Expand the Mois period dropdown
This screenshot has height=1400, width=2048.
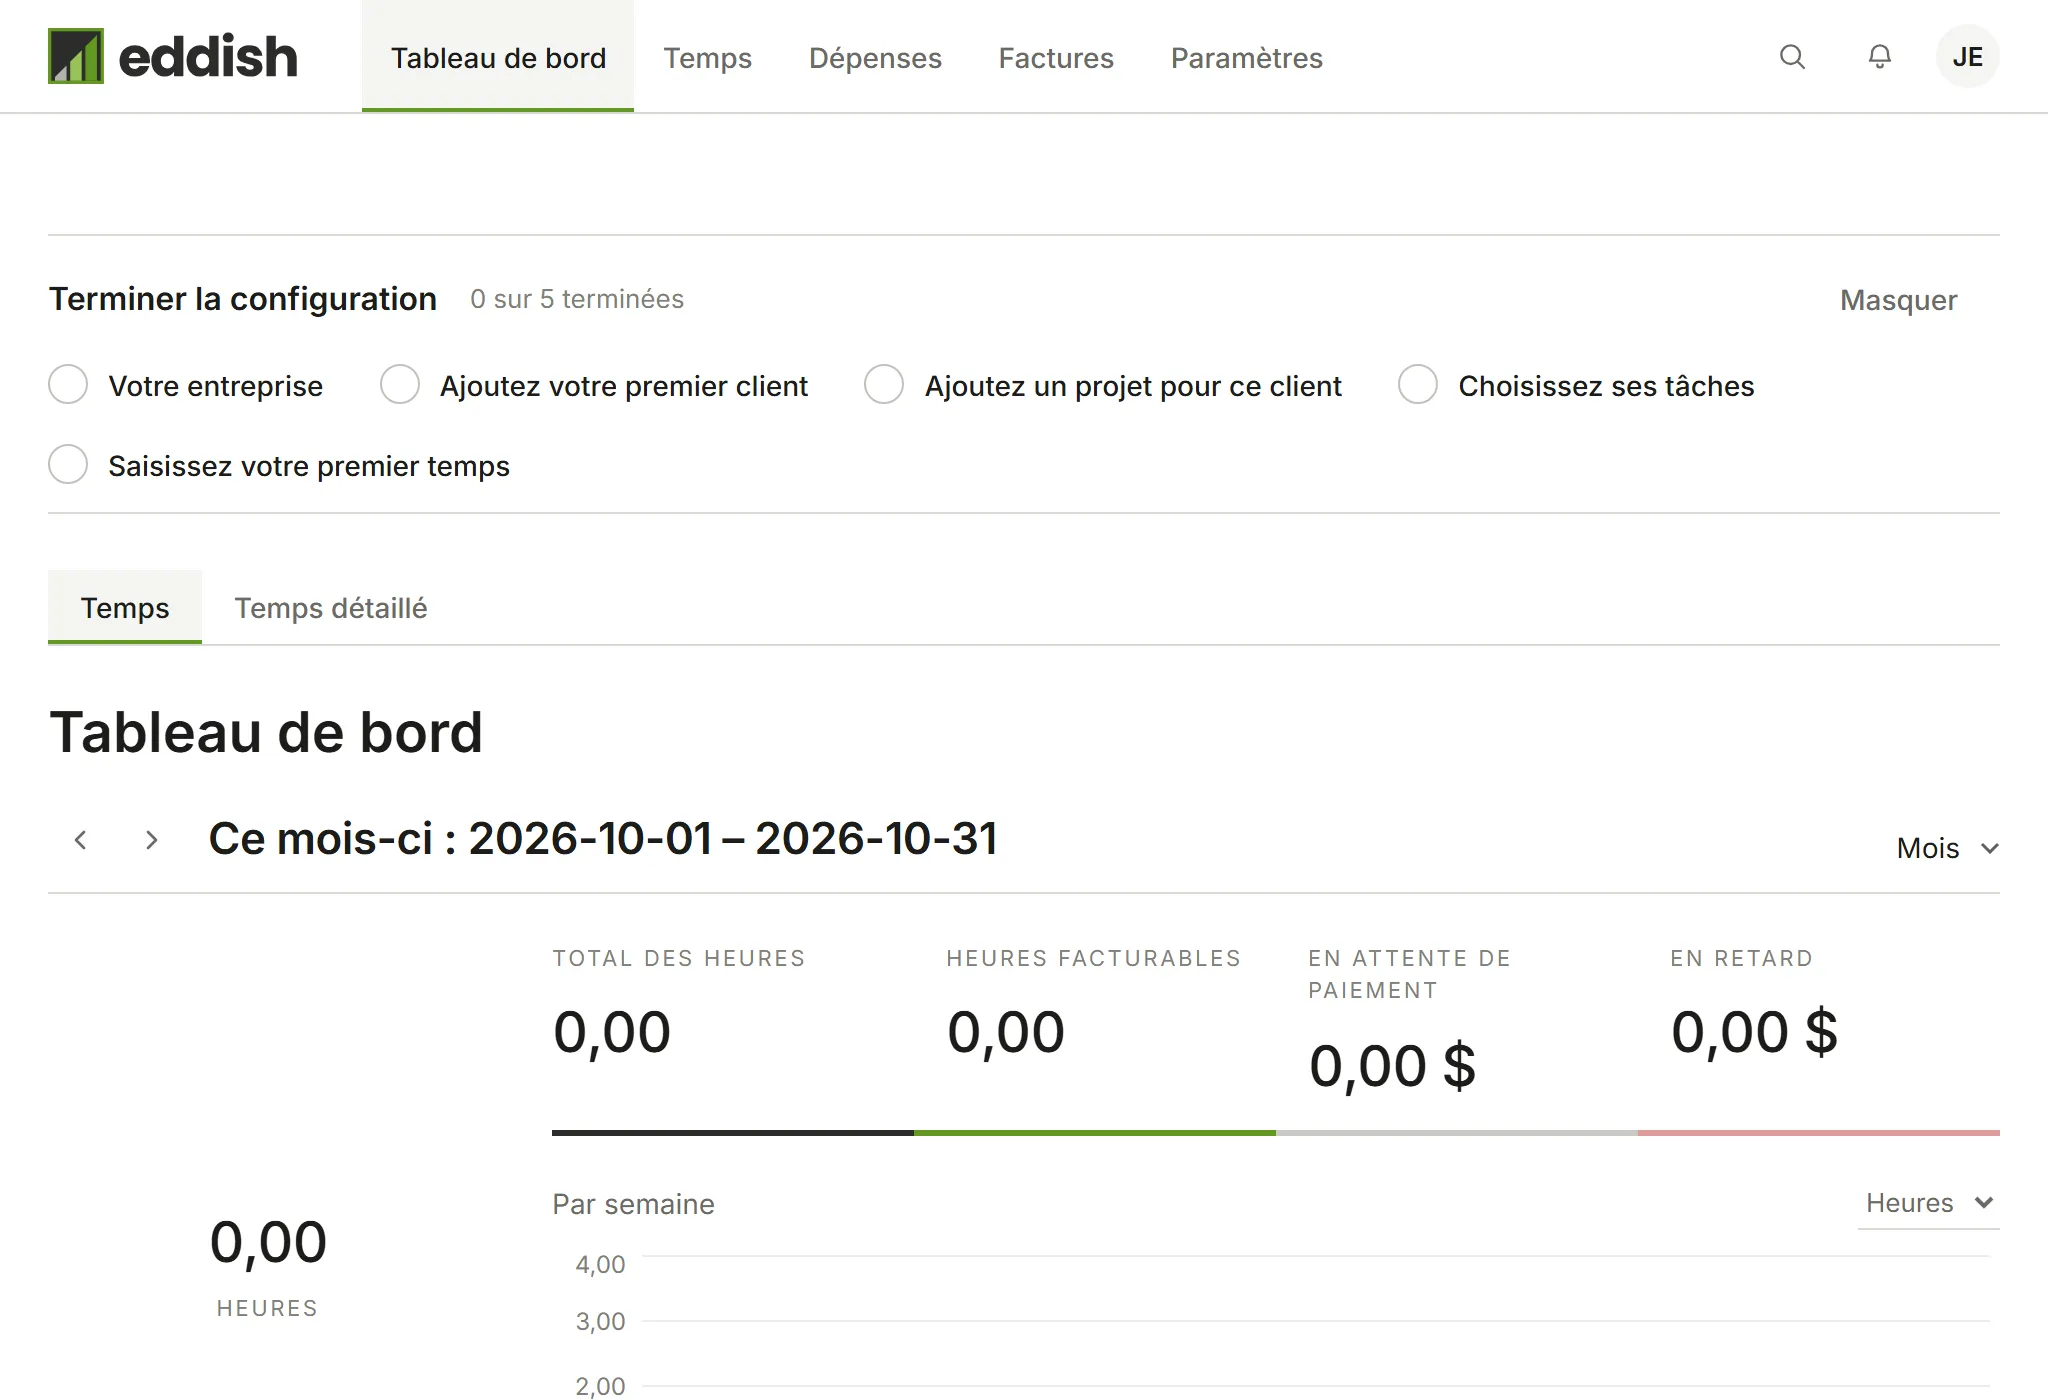point(1947,848)
